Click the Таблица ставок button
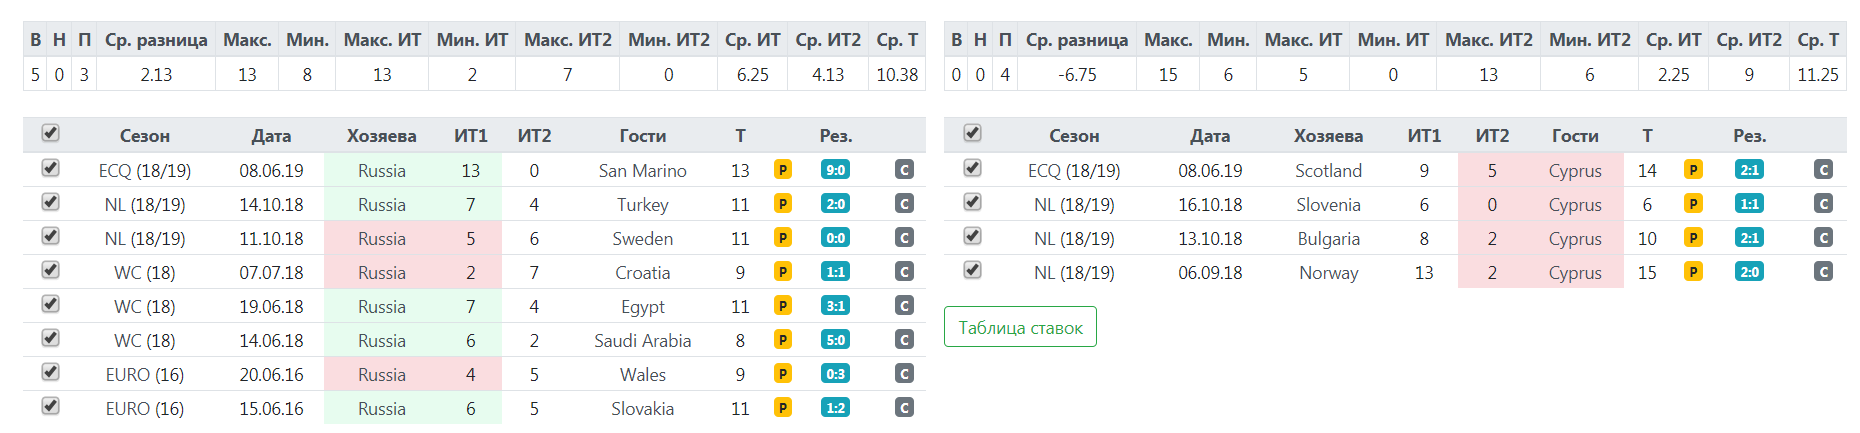 1020,327
